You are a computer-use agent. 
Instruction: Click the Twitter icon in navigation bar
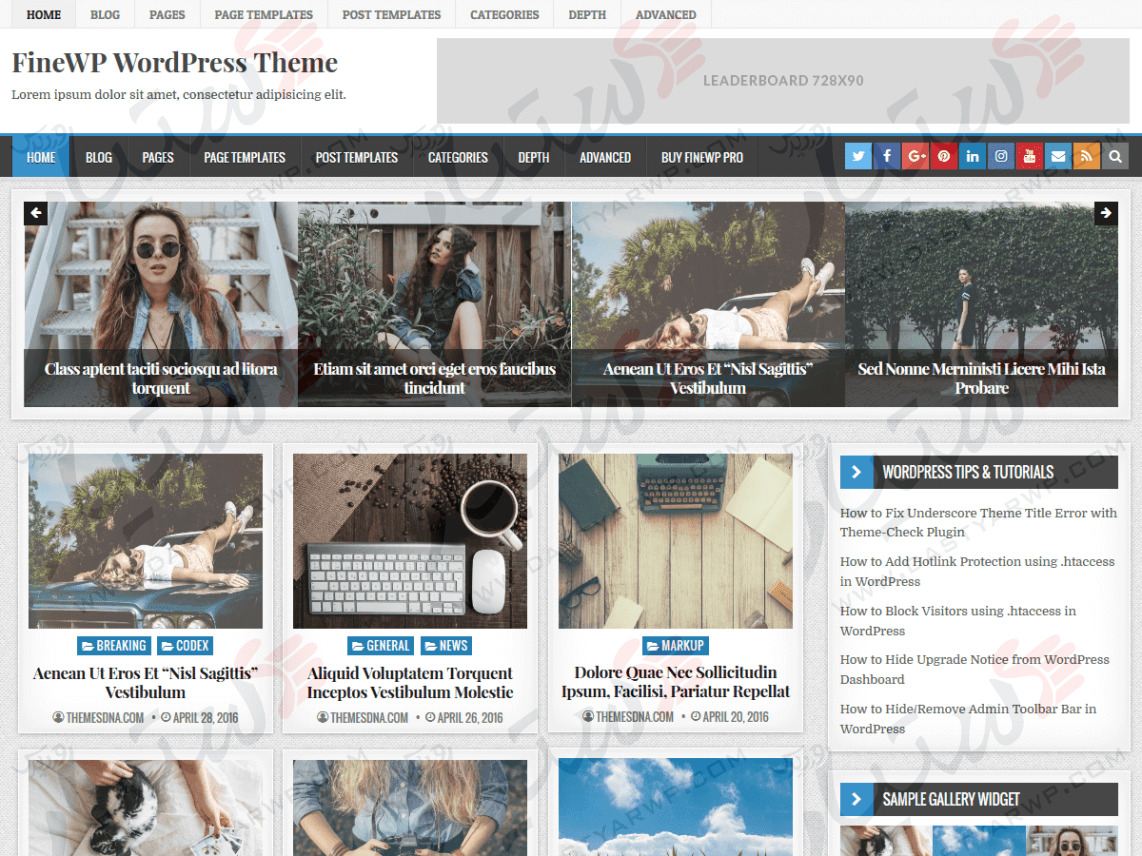[858, 156]
